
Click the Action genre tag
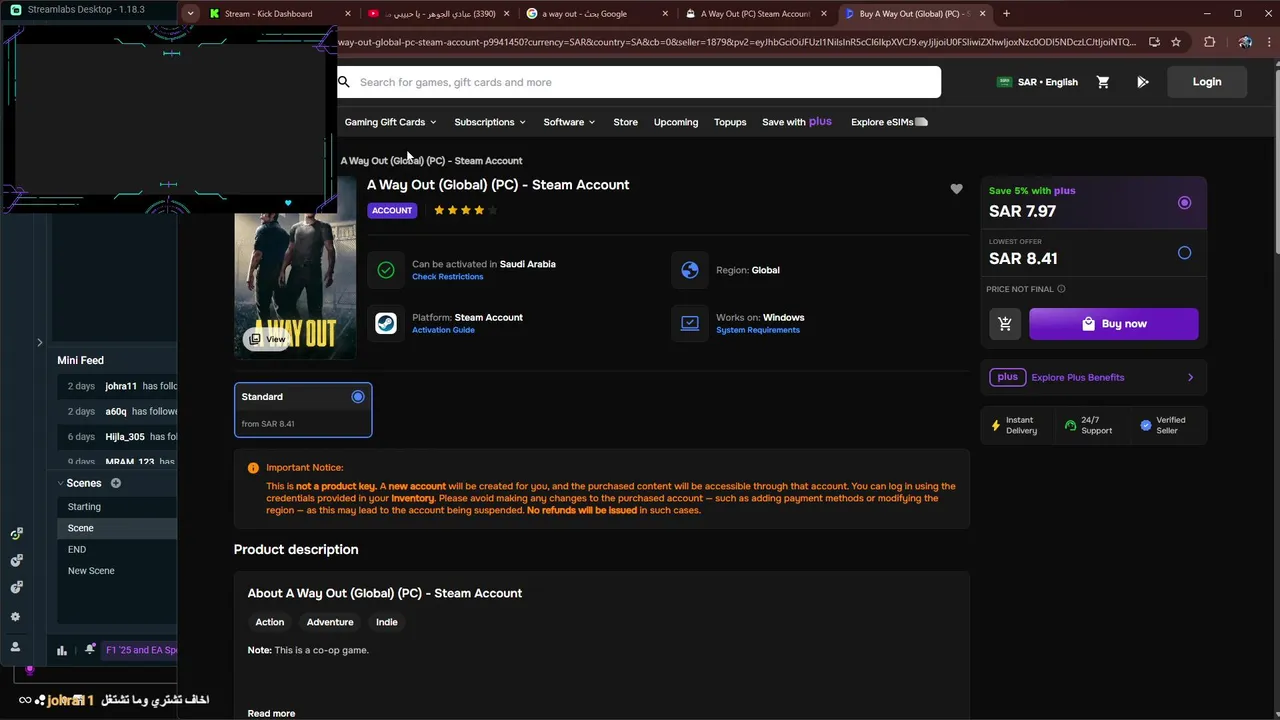(269, 622)
